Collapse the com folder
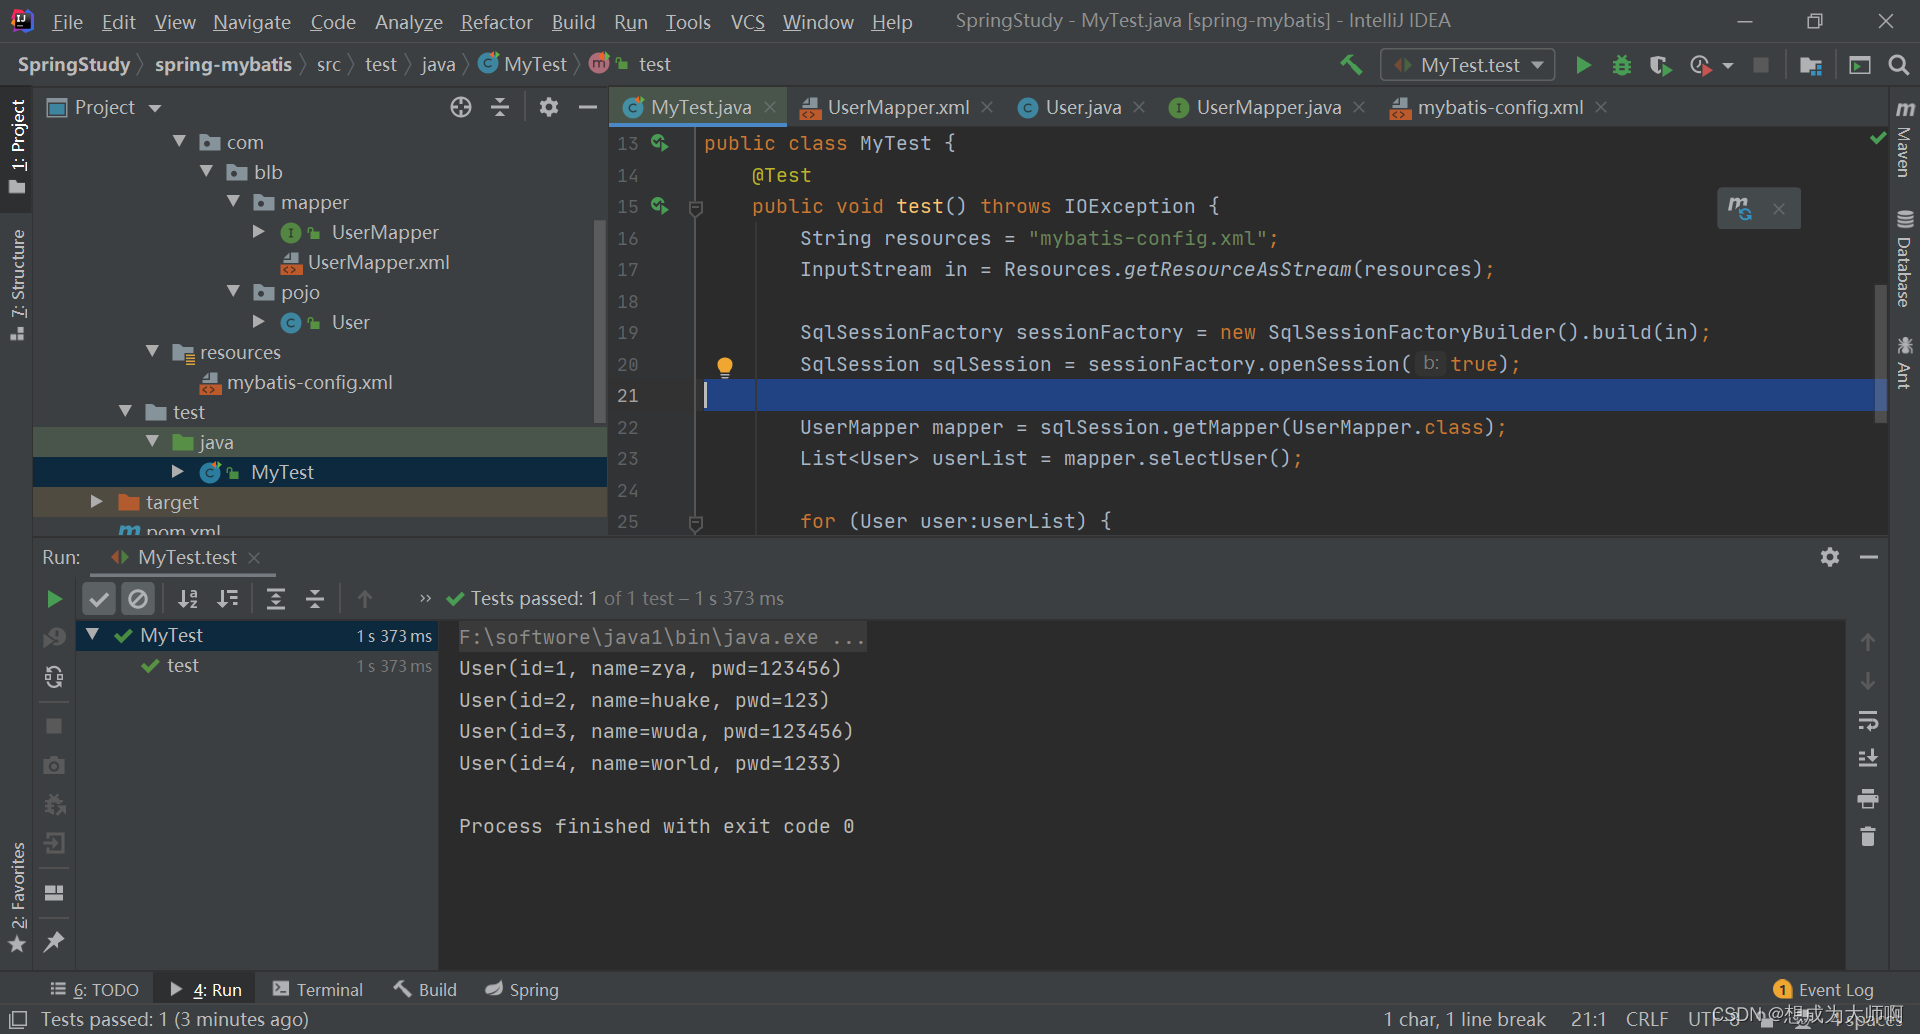 tap(180, 142)
